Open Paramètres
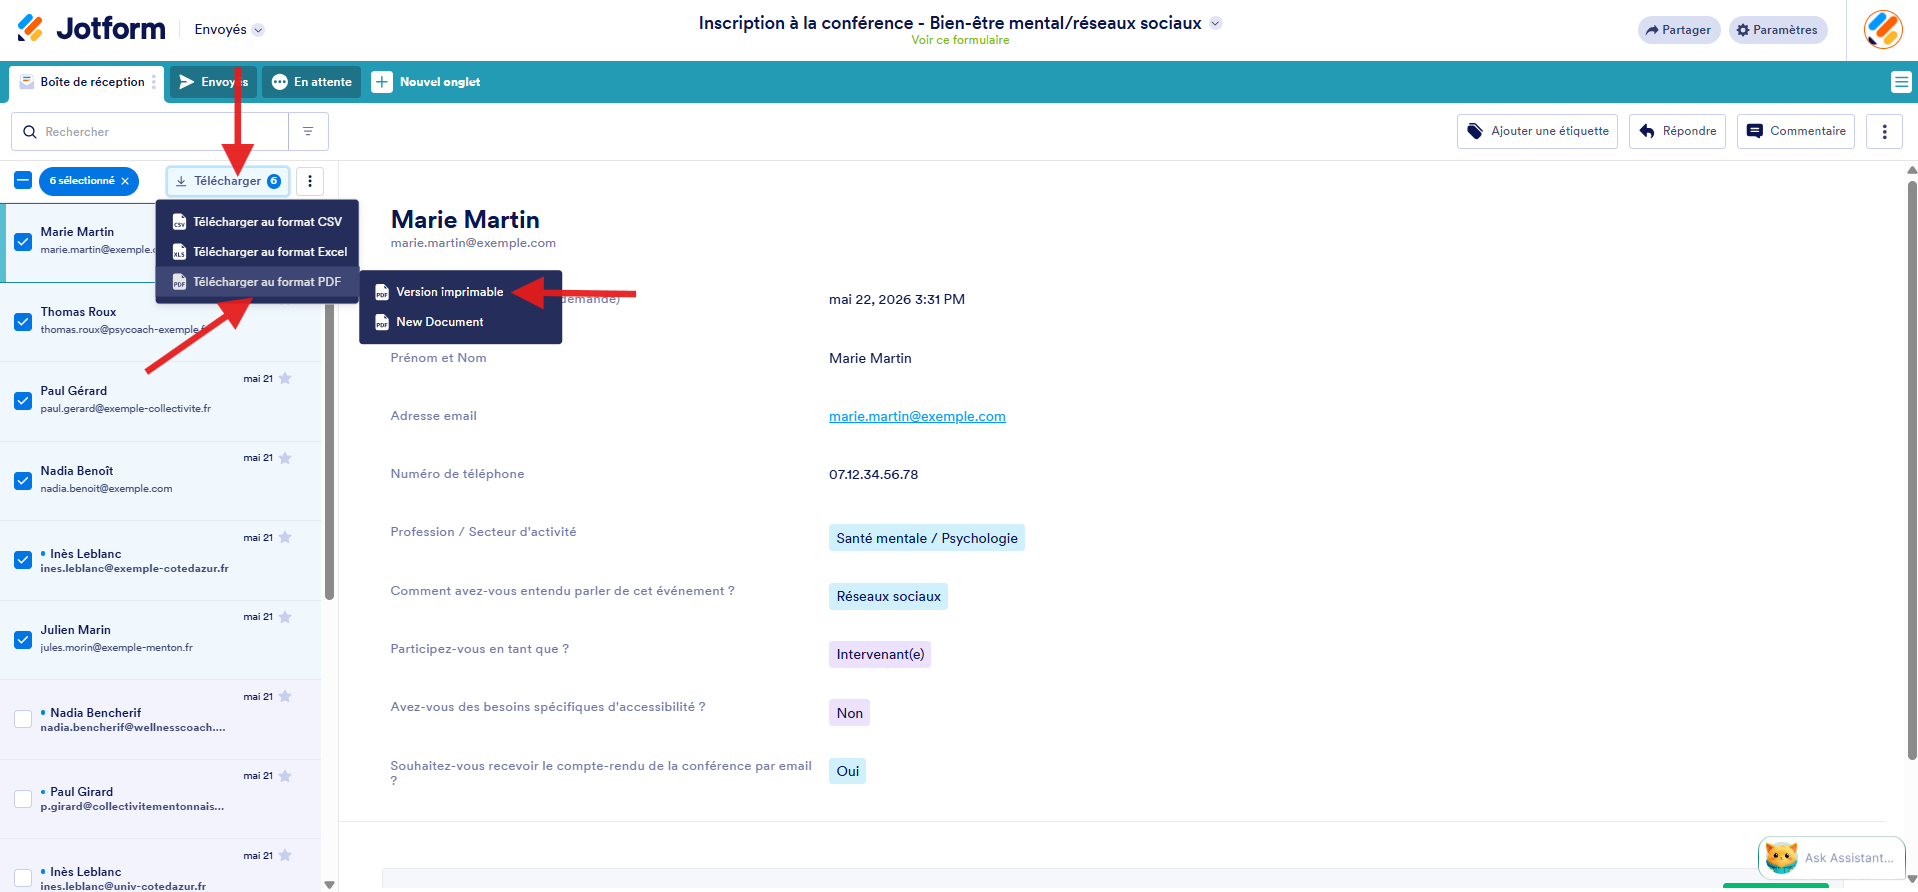This screenshot has width=1918, height=892. [x=1778, y=30]
